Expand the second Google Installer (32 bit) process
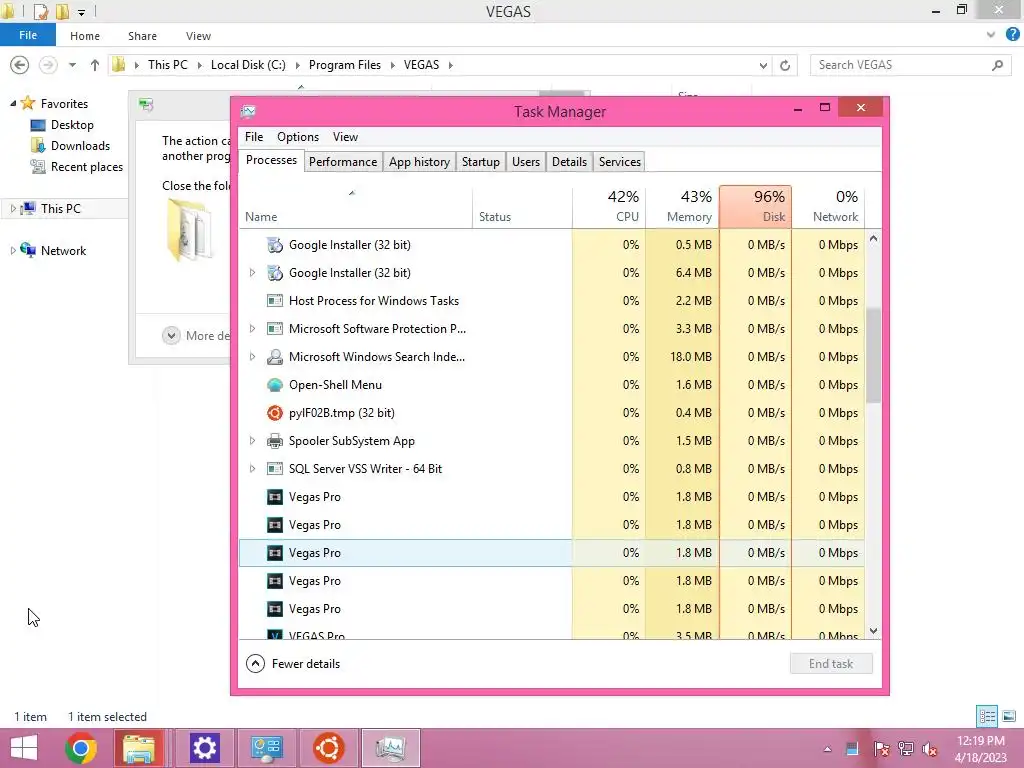The height and width of the screenshot is (768, 1024). [x=252, y=273]
